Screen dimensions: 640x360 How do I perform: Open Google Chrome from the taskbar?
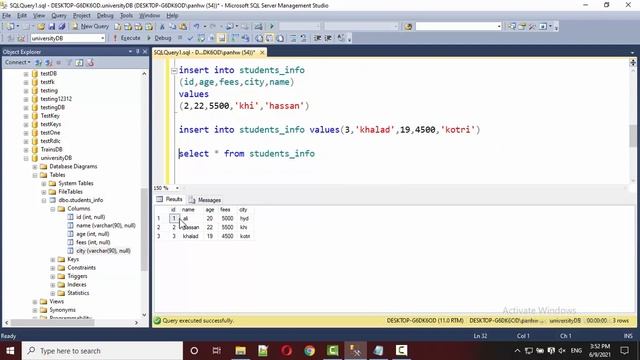pyautogui.click(x=309, y=351)
